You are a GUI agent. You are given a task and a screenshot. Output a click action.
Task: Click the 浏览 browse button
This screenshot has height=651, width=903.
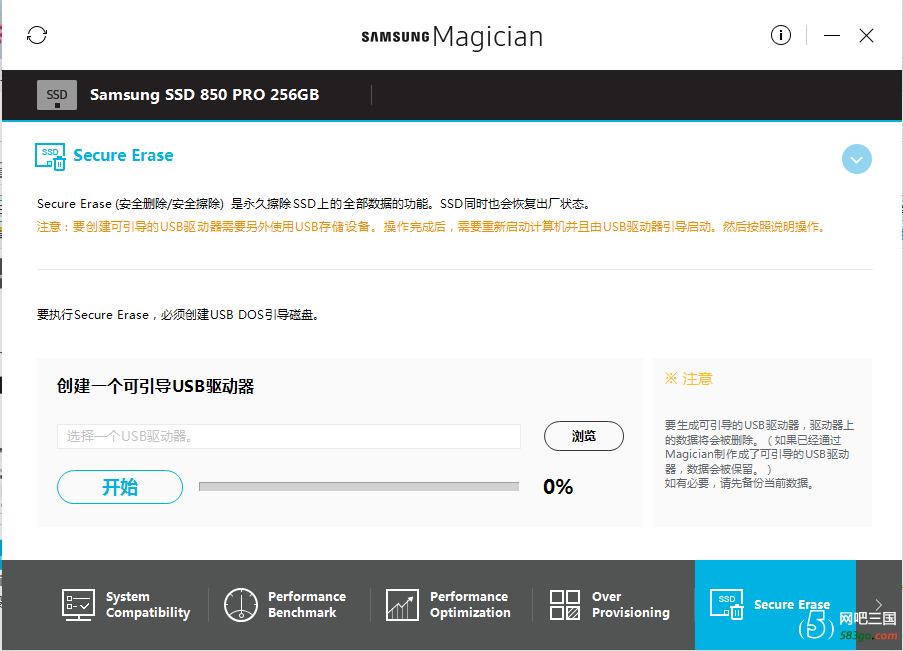point(583,436)
